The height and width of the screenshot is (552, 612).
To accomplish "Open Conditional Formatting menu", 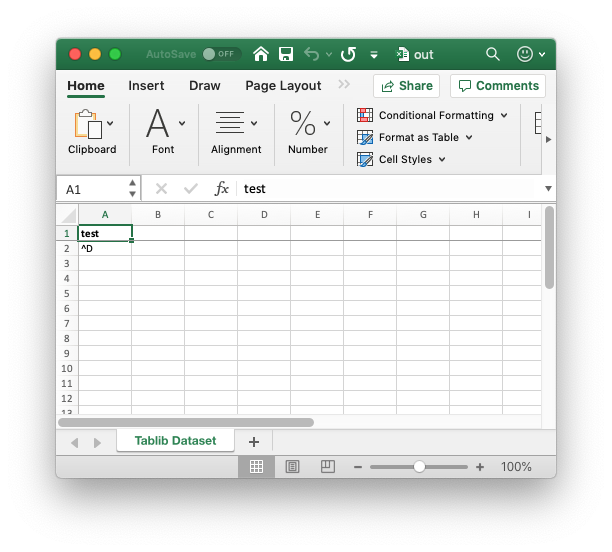I will point(432,116).
